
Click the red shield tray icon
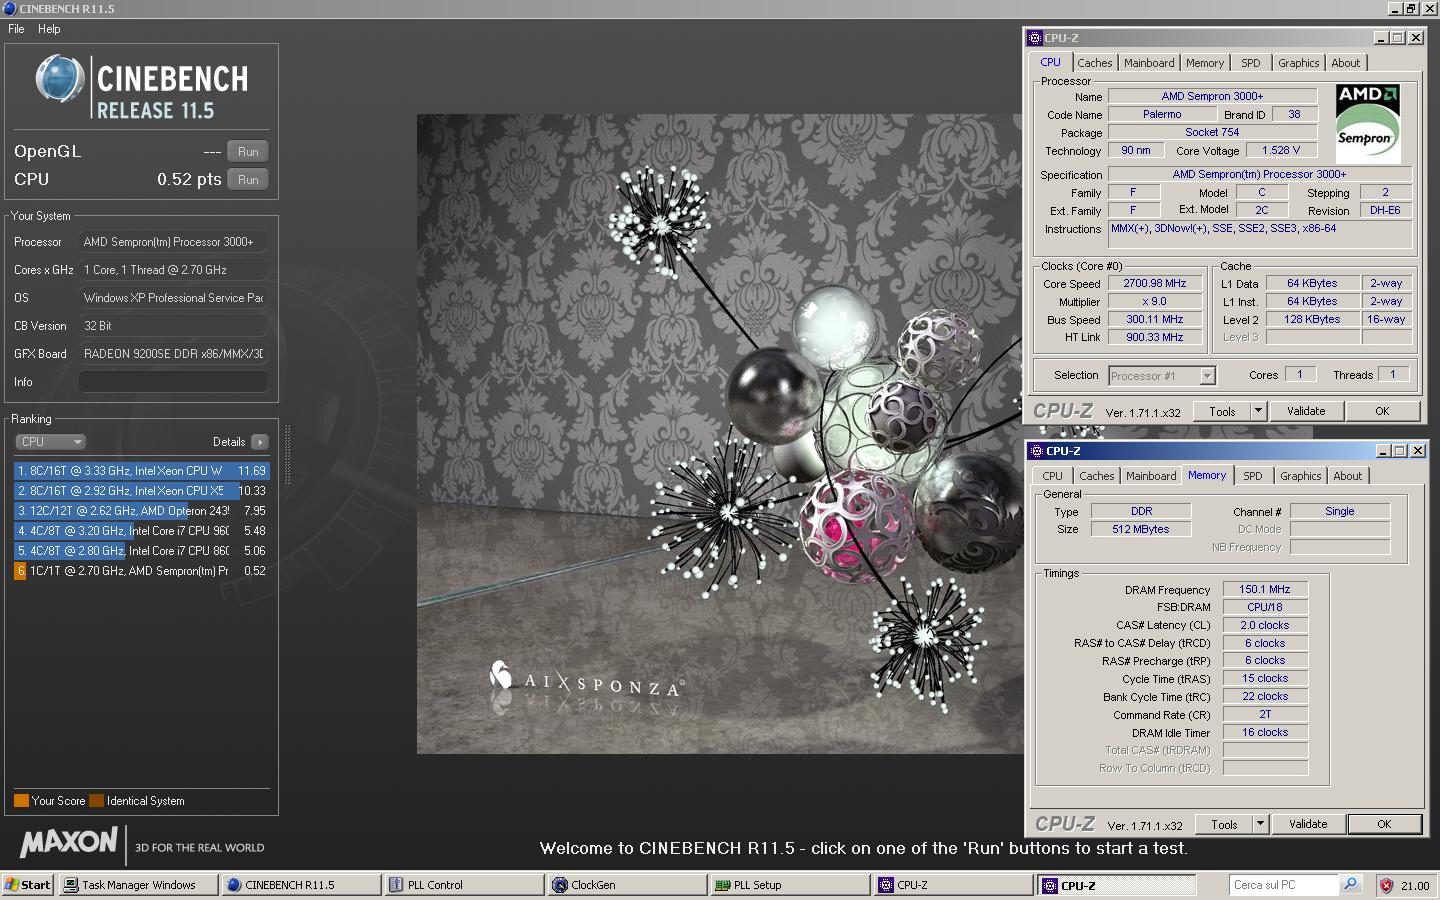point(1386,886)
